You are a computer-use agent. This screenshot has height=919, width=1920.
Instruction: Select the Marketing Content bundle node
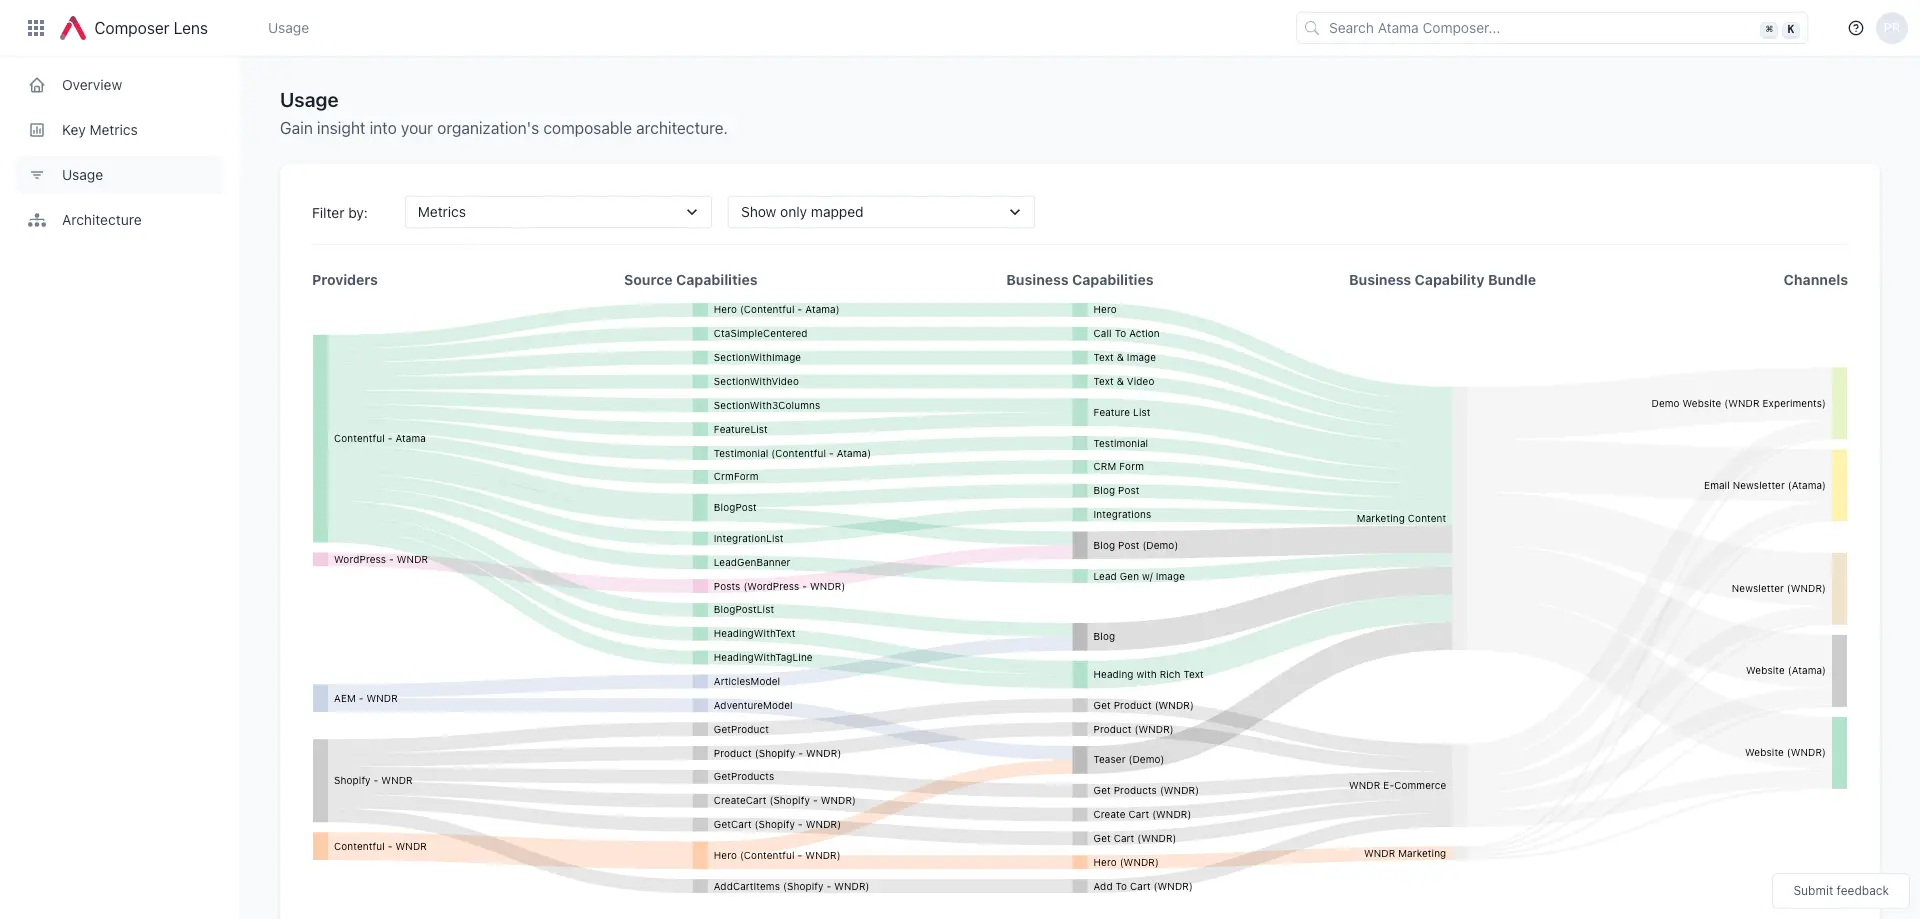tap(1459, 518)
